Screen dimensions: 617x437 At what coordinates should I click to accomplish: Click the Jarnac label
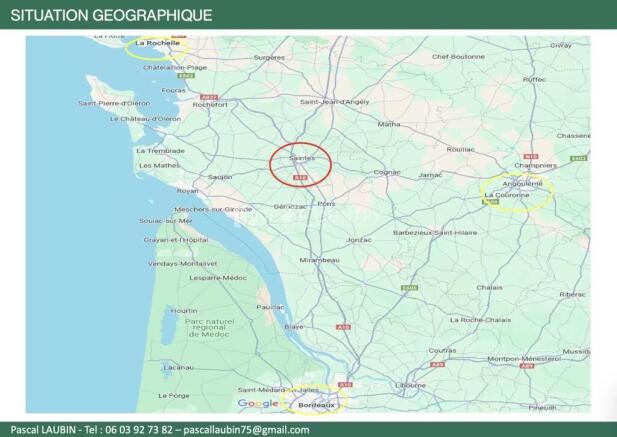(x=430, y=175)
